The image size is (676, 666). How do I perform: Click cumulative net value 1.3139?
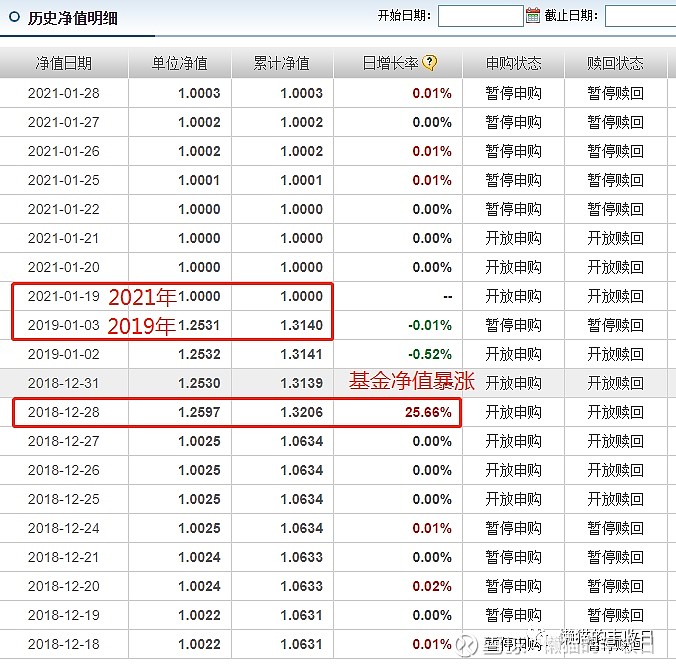coord(301,383)
